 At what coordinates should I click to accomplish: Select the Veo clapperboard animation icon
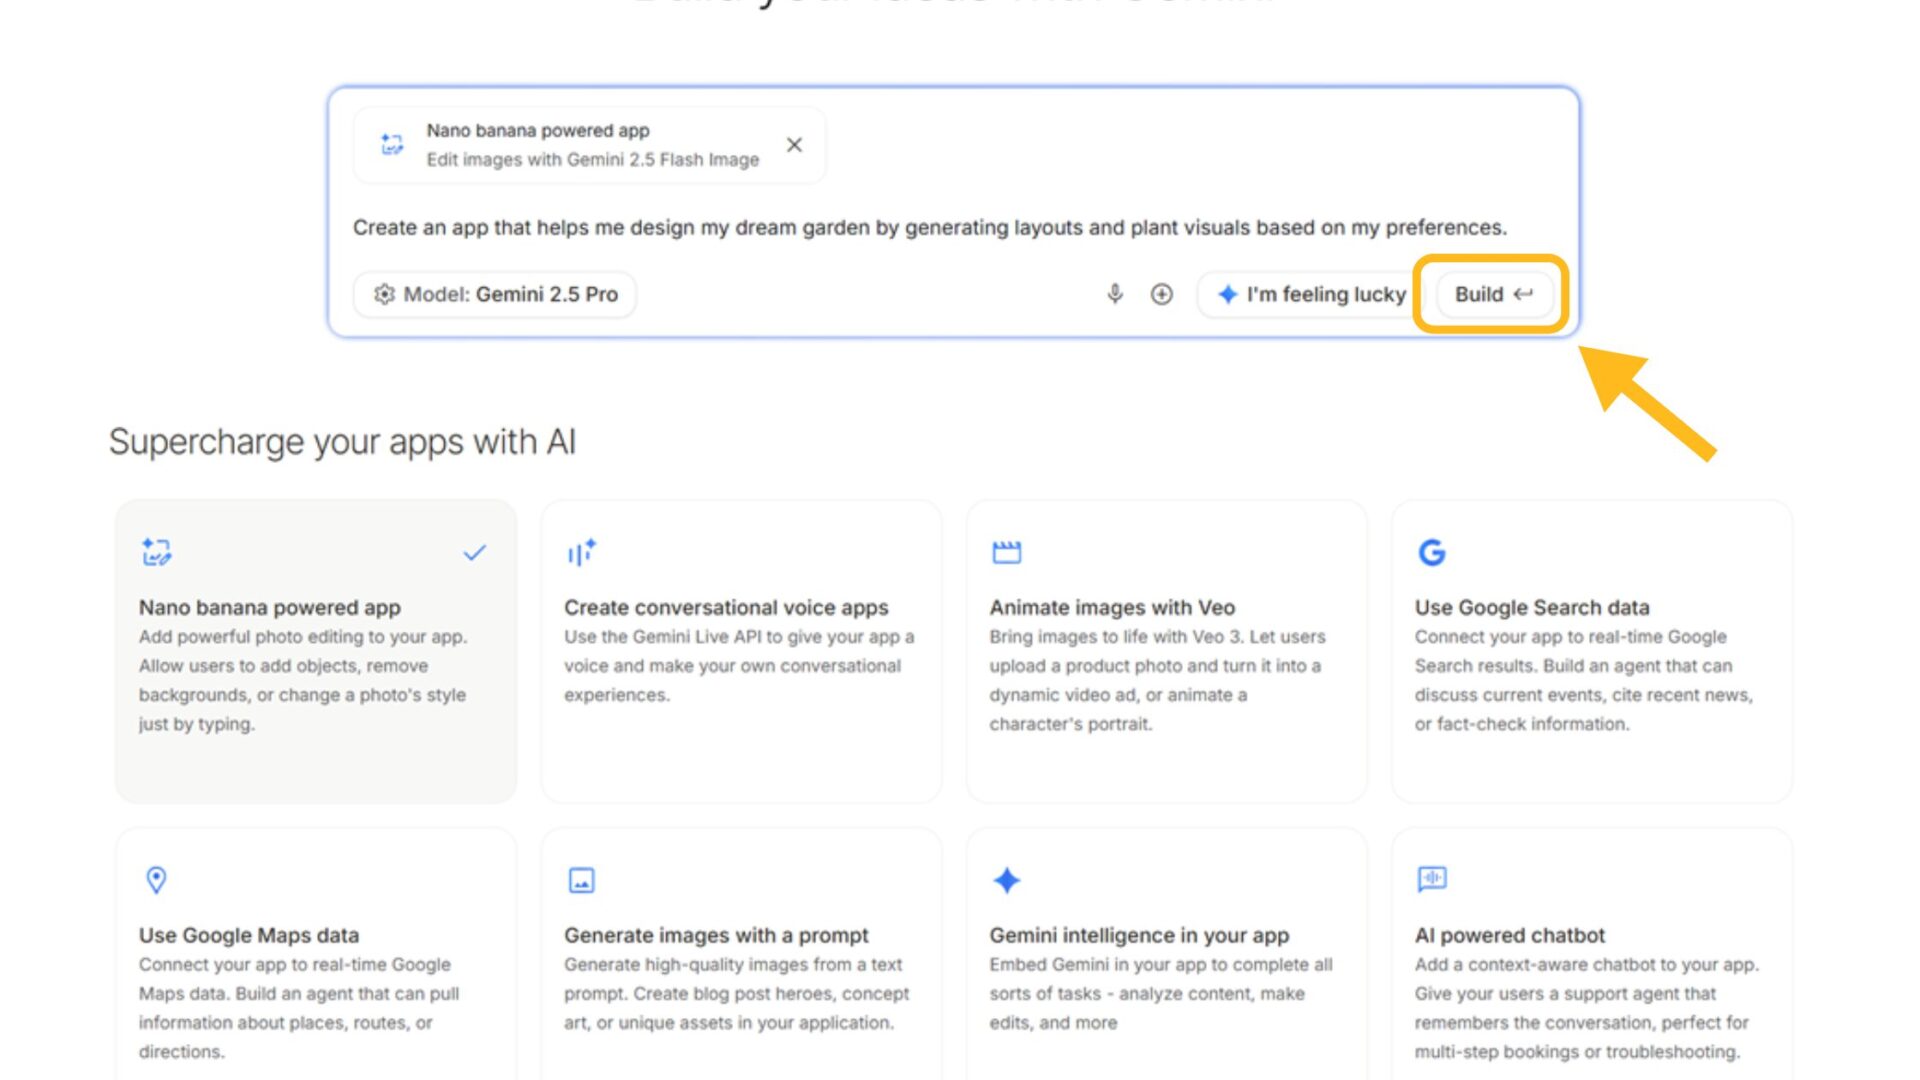tap(1007, 551)
